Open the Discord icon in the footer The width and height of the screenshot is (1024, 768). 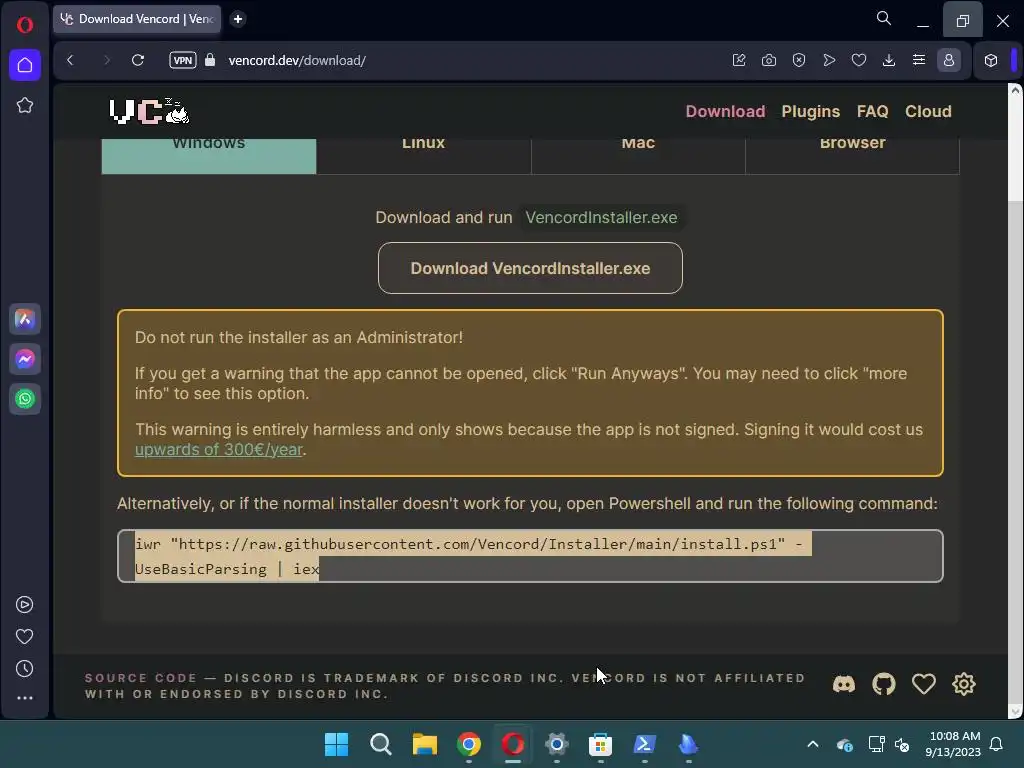coord(844,684)
